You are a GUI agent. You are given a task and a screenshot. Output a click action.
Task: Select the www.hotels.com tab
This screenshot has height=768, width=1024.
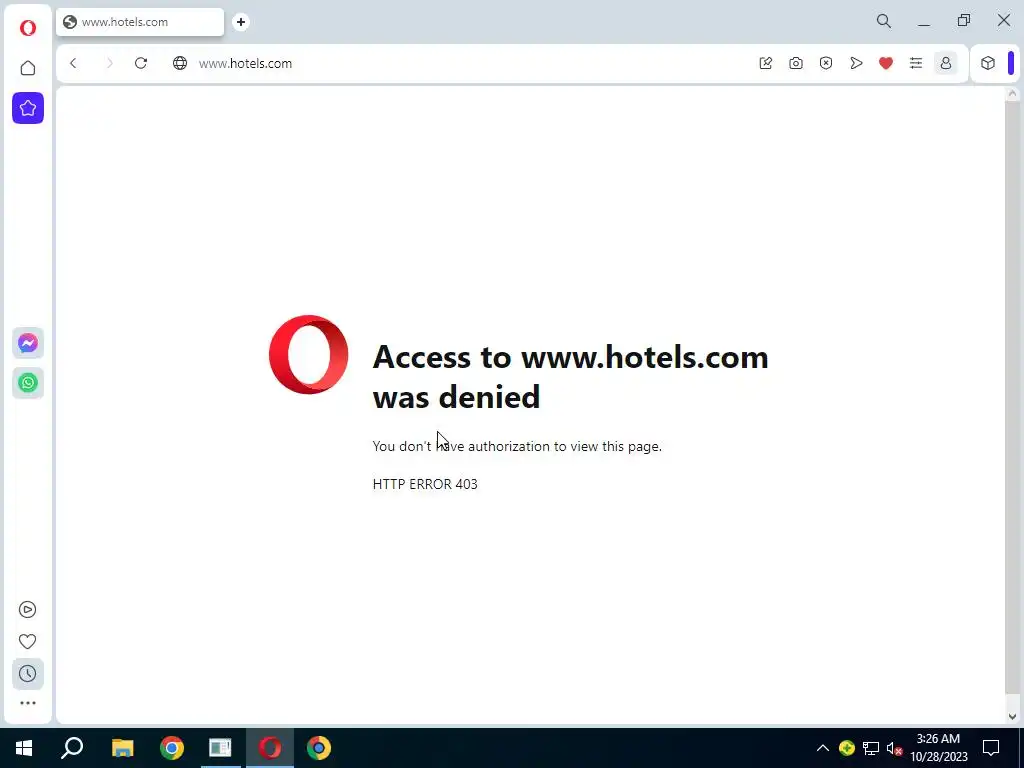coord(140,22)
